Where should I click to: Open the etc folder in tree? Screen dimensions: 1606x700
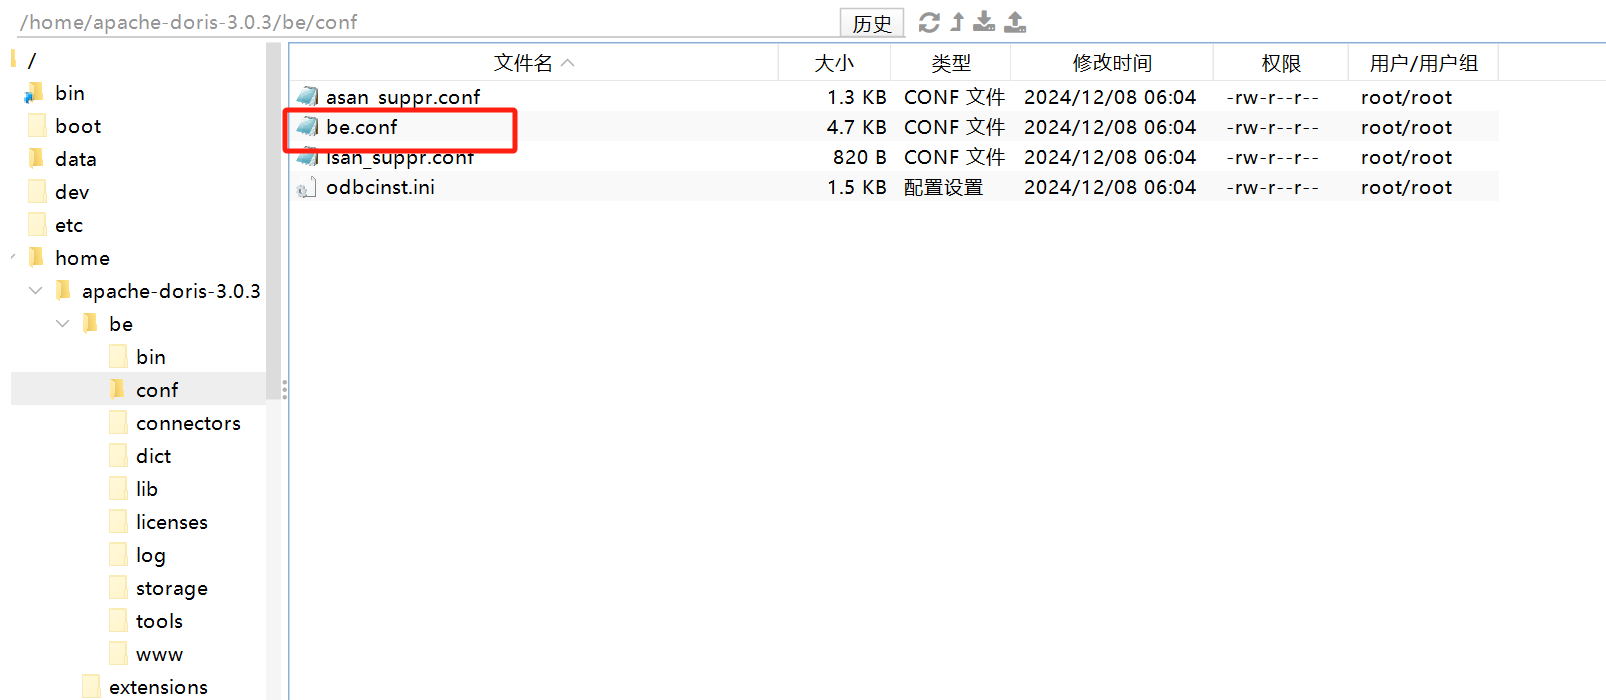coord(69,225)
